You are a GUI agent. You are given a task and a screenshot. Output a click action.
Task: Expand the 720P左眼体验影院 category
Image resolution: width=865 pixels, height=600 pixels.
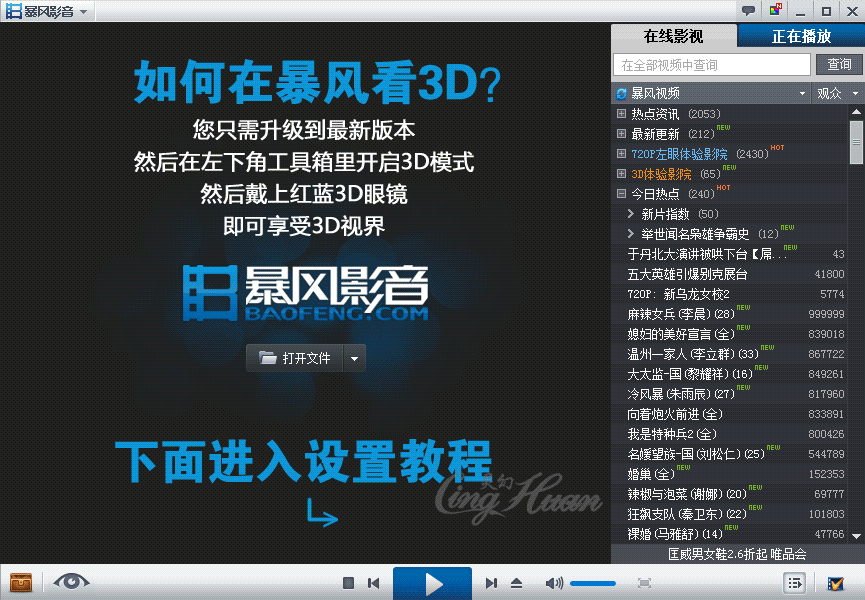pyautogui.click(x=621, y=154)
